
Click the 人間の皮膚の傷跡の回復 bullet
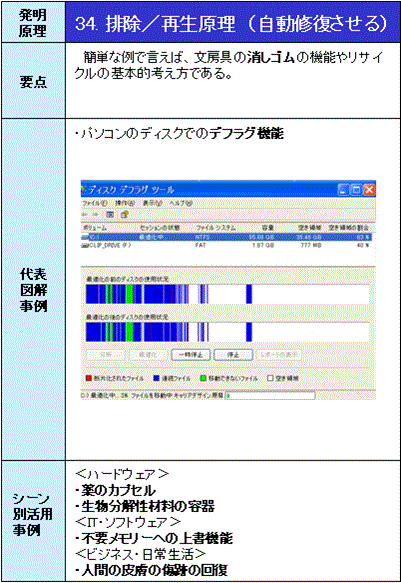pos(151,570)
